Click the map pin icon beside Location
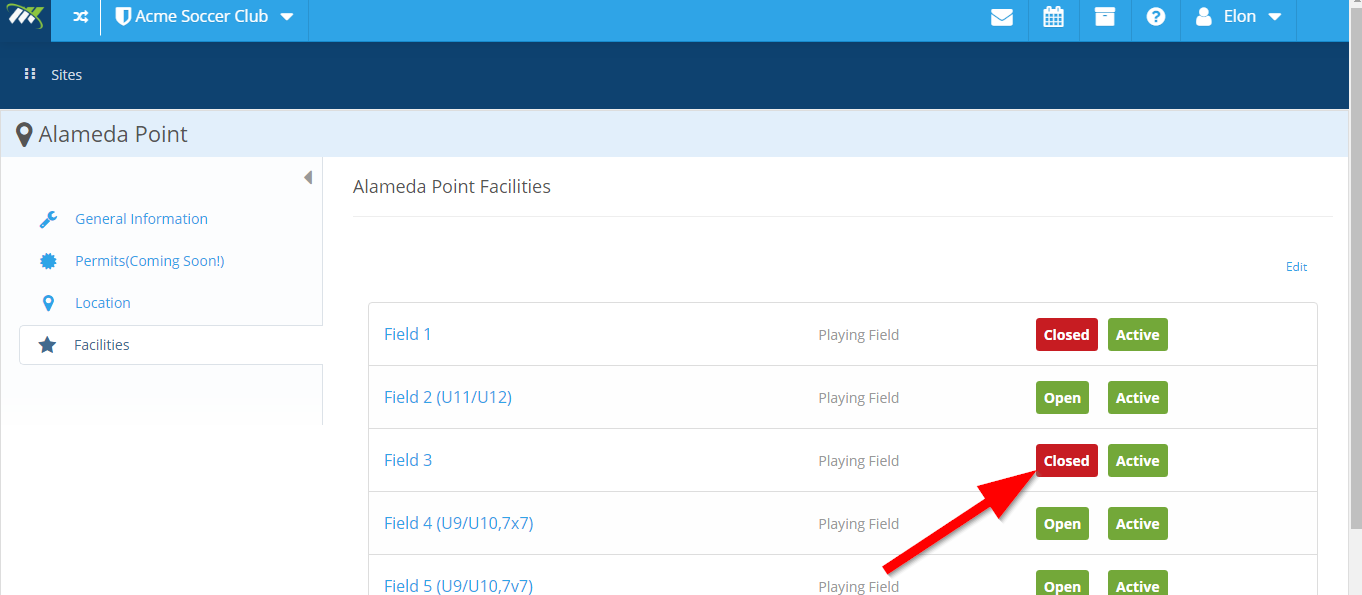The width and height of the screenshot is (1362, 595). pyautogui.click(x=48, y=303)
